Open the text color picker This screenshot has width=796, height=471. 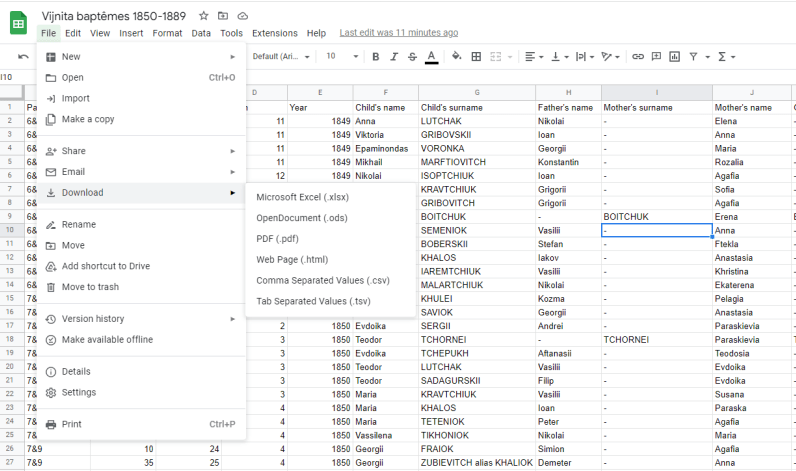pos(431,56)
